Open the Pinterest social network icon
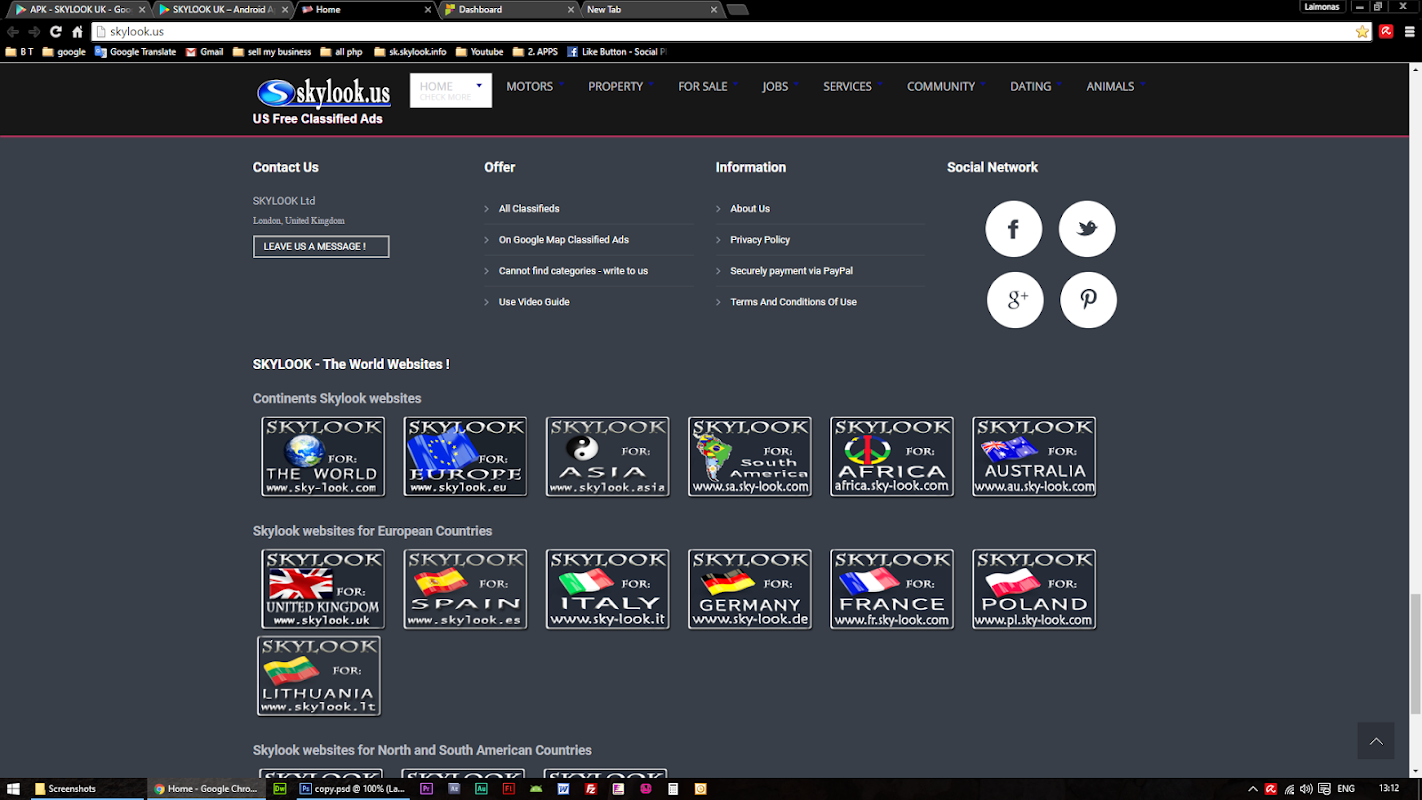Screen dimensions: 1422x800 1088,300
